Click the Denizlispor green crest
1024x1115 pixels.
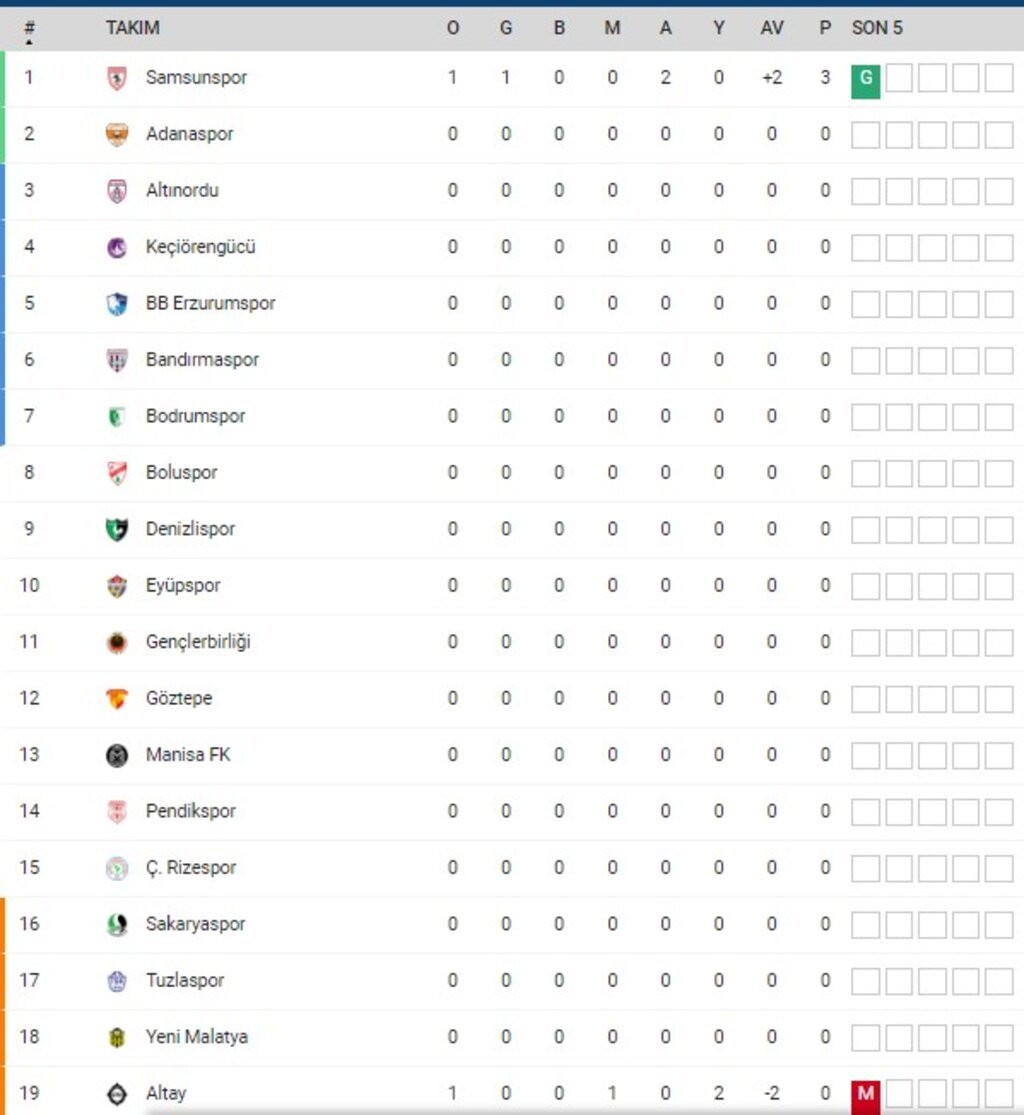coord(117,529)
